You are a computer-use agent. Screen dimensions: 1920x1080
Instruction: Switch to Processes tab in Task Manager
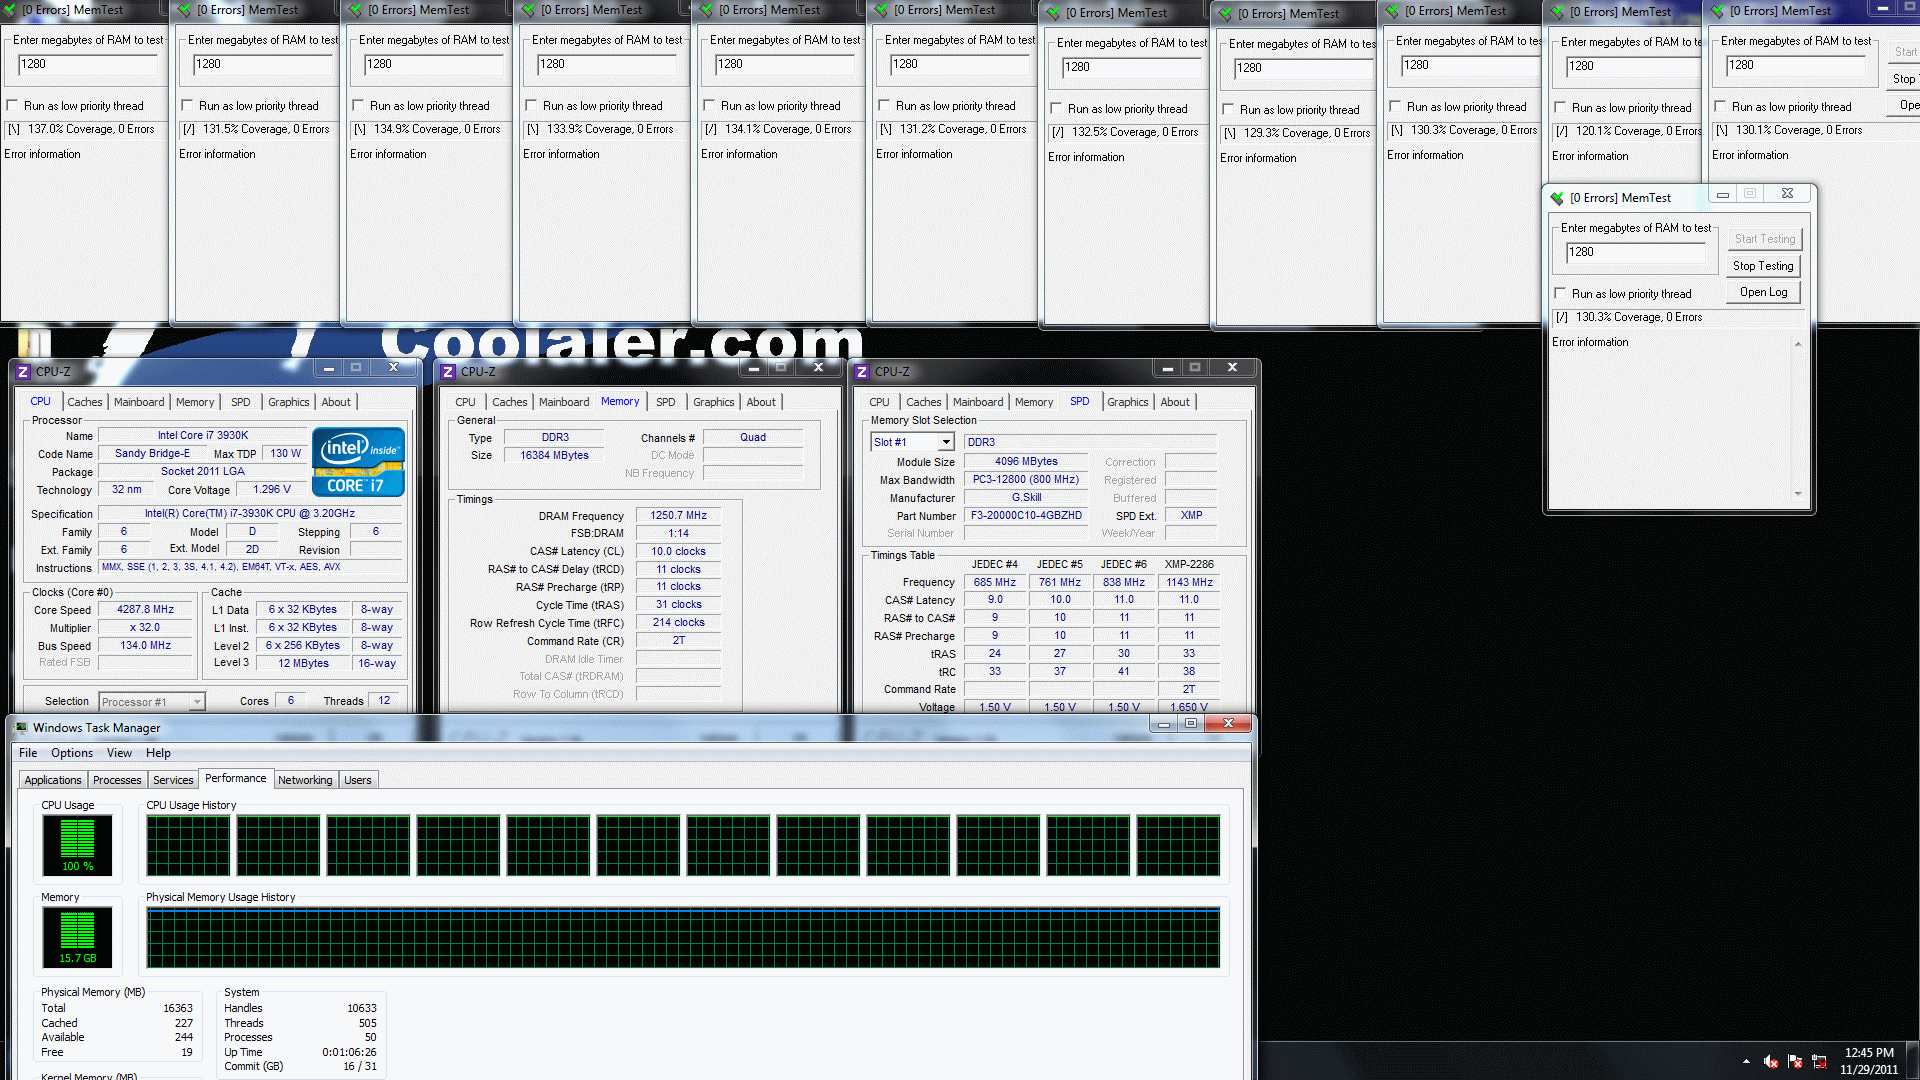(117, 780)
